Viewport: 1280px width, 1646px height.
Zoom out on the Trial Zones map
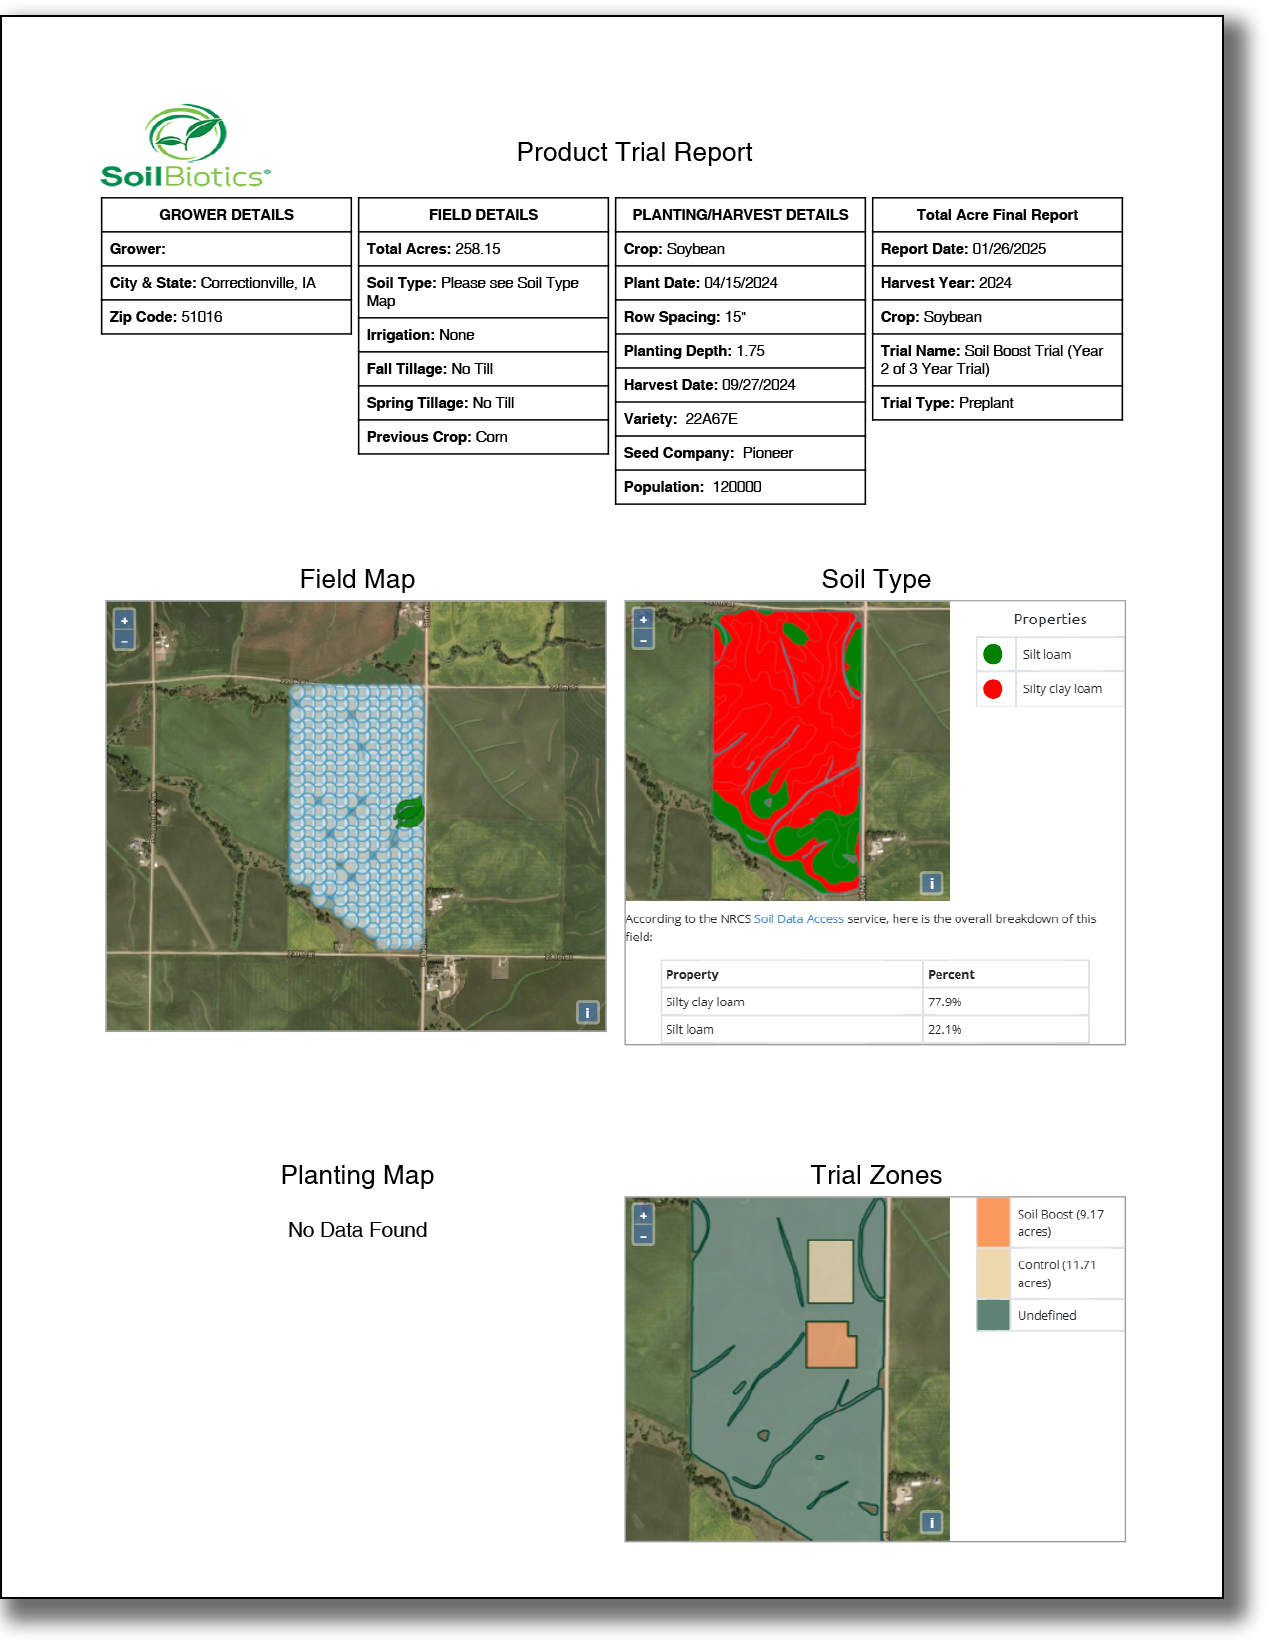tap(643, 1235)
